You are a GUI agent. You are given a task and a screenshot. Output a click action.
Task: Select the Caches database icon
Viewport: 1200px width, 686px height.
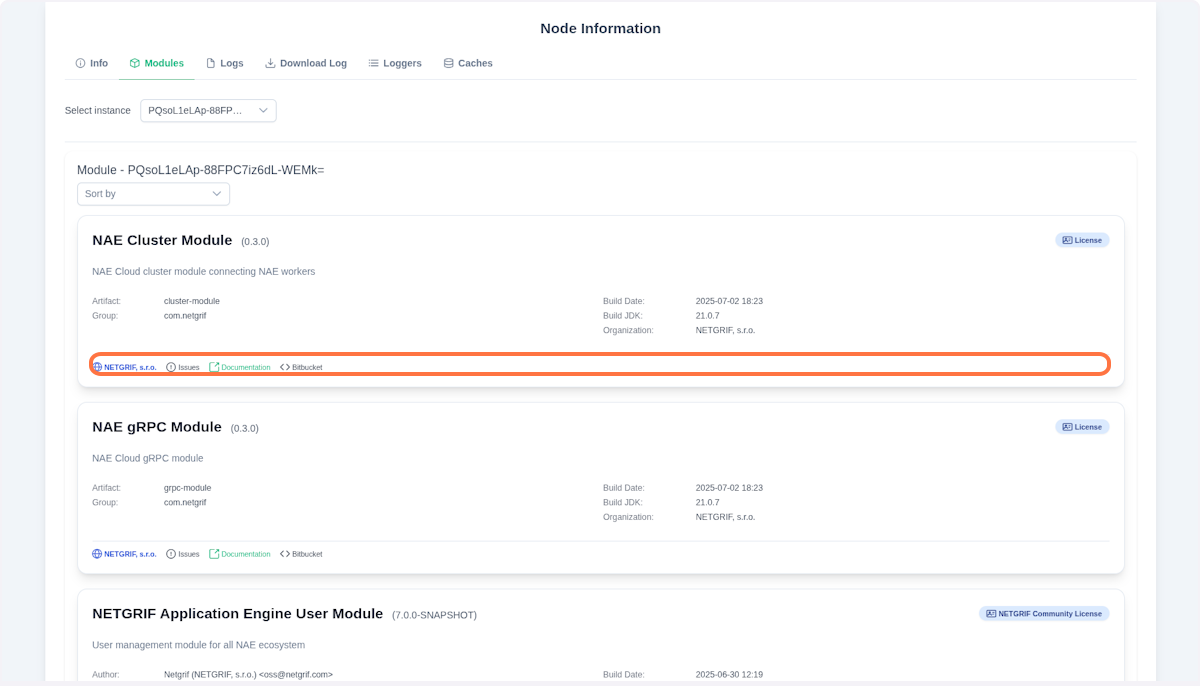coord(446,62)
